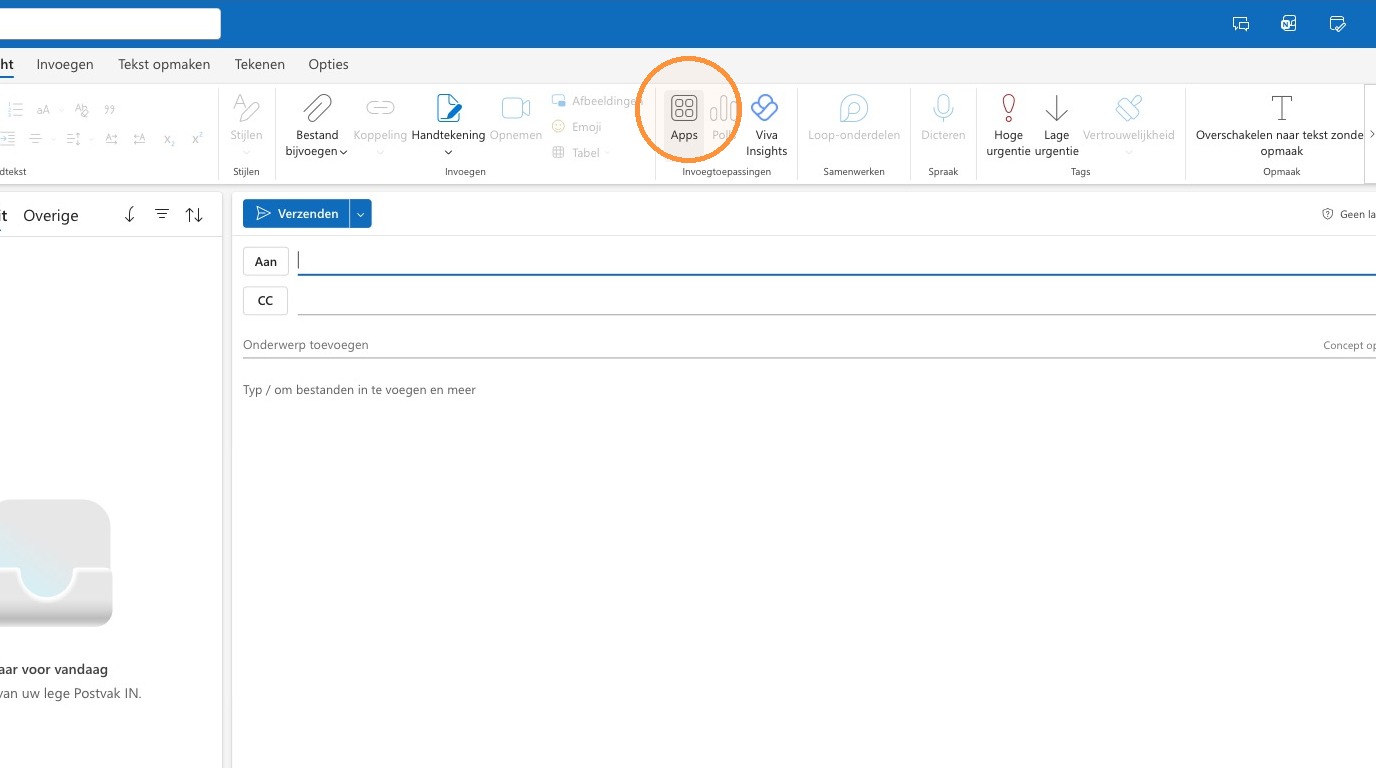Mark message as Hoge urgentie

1008,107
